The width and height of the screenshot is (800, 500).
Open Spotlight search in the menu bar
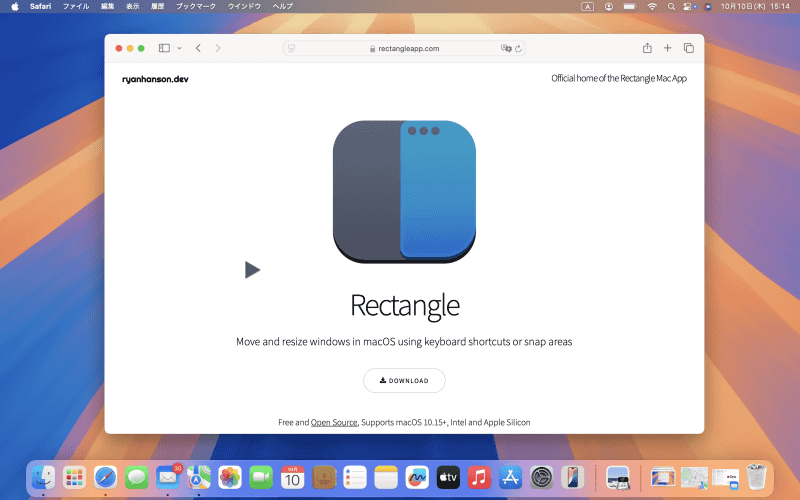pos(671,7)
